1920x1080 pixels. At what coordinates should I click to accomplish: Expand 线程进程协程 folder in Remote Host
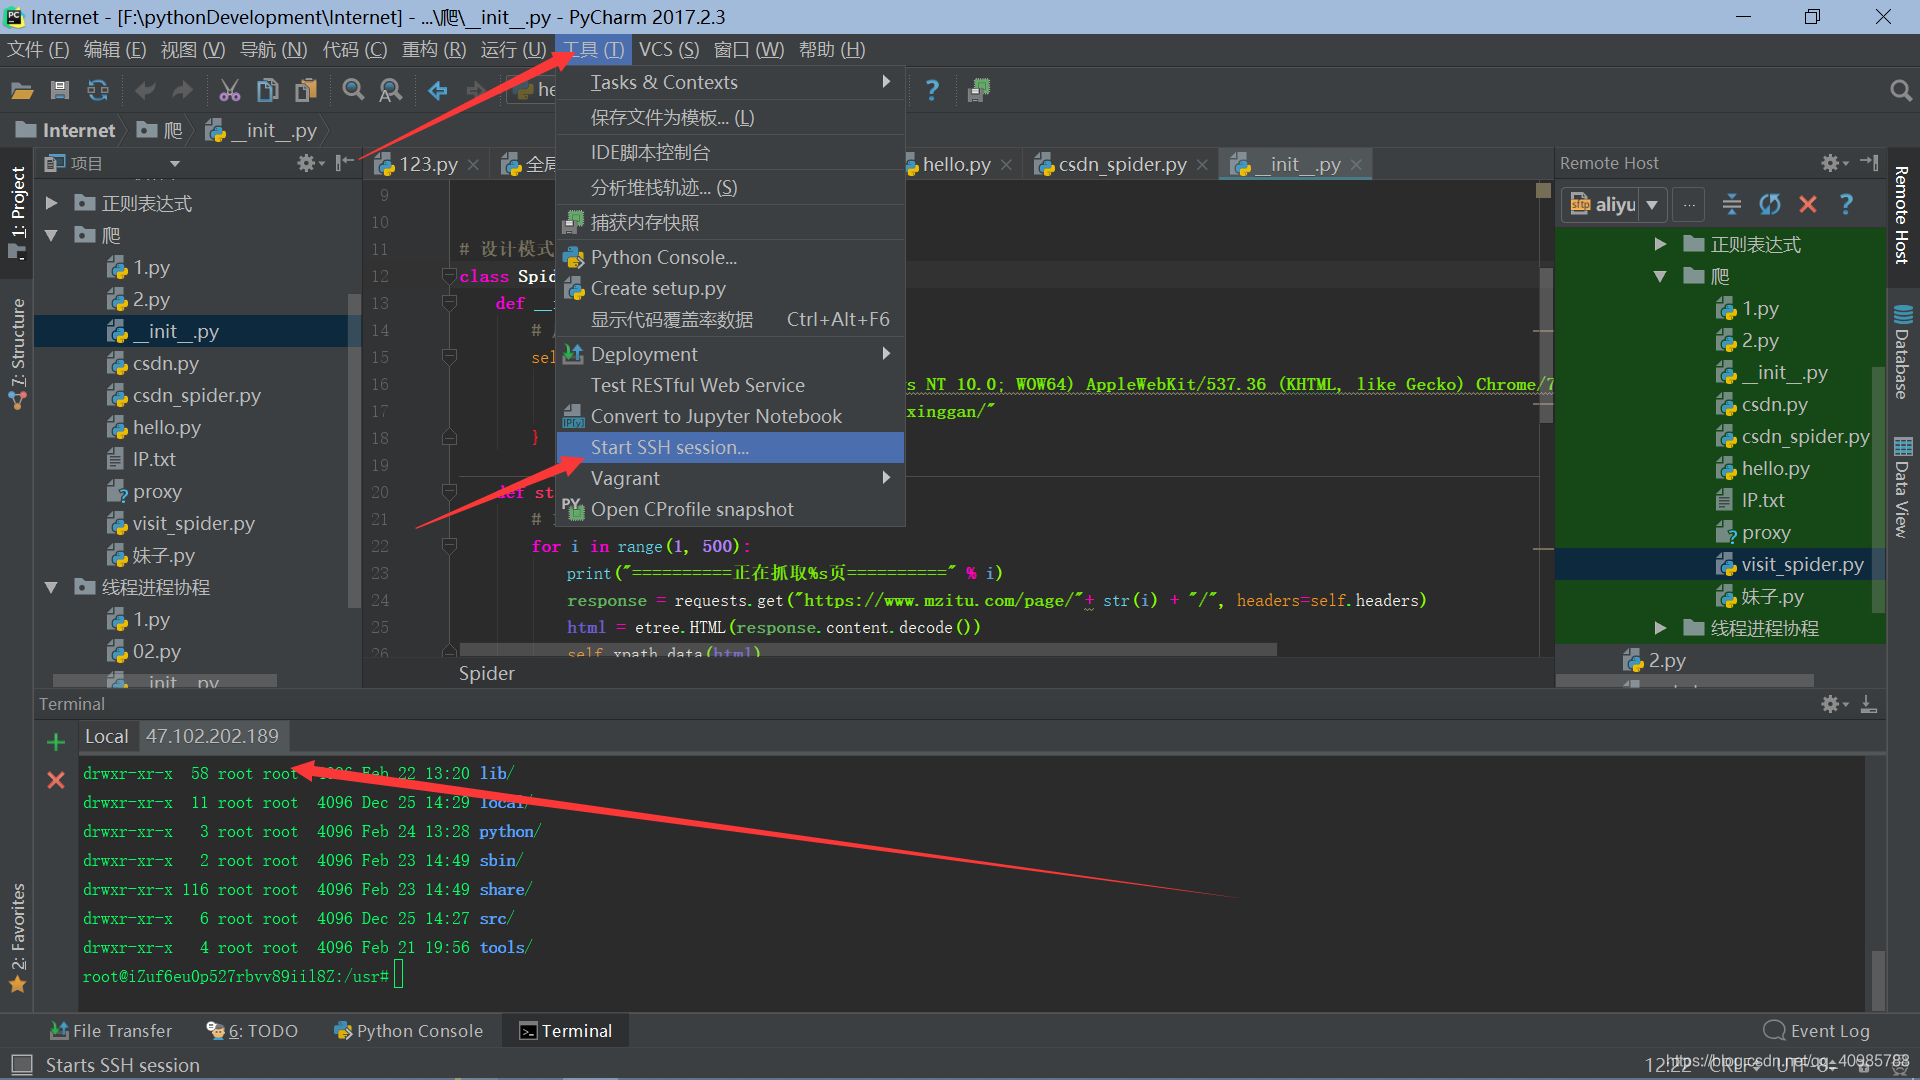click(1660, 628)
